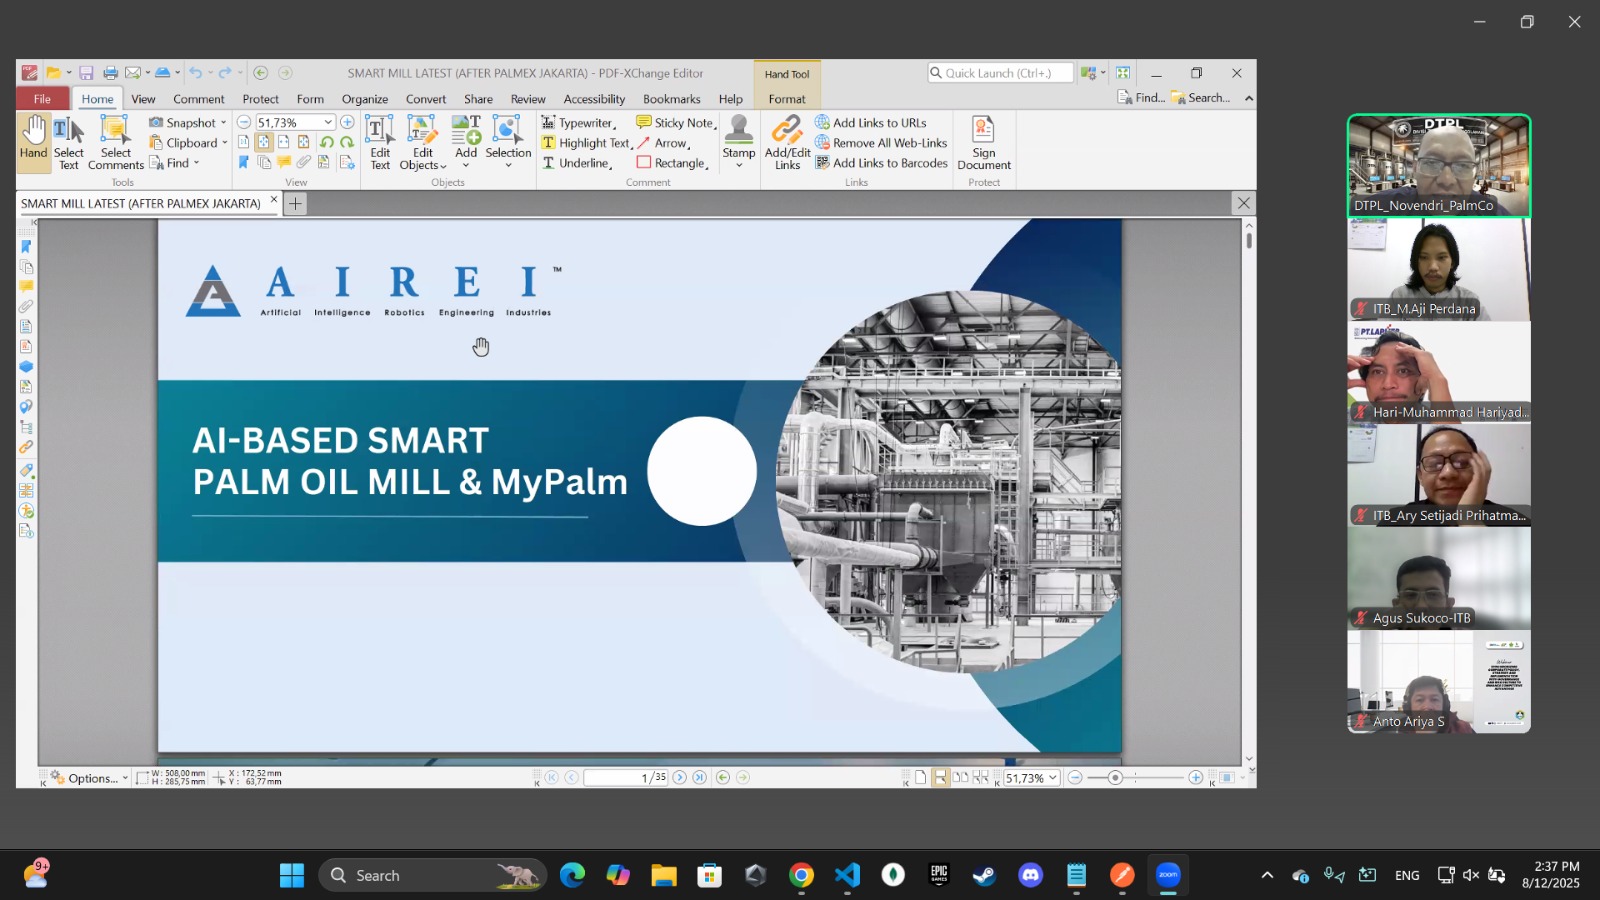Open the File menu
This screenshot has width=1600, height=900.
pyautogui.click(x=42, y=98)
